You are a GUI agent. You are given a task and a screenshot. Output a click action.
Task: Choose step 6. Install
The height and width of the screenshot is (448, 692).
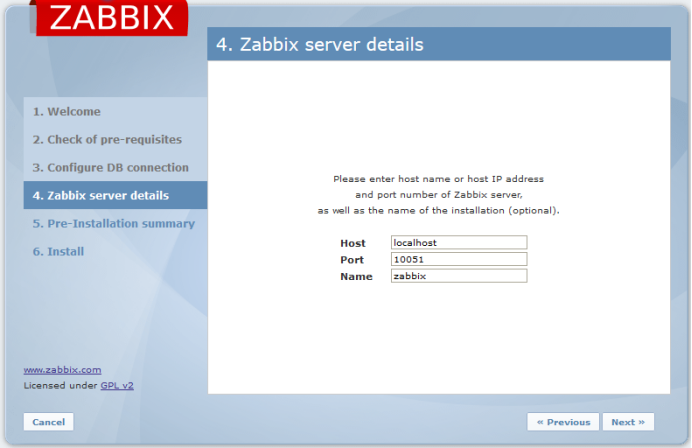(x=58, y=252)
